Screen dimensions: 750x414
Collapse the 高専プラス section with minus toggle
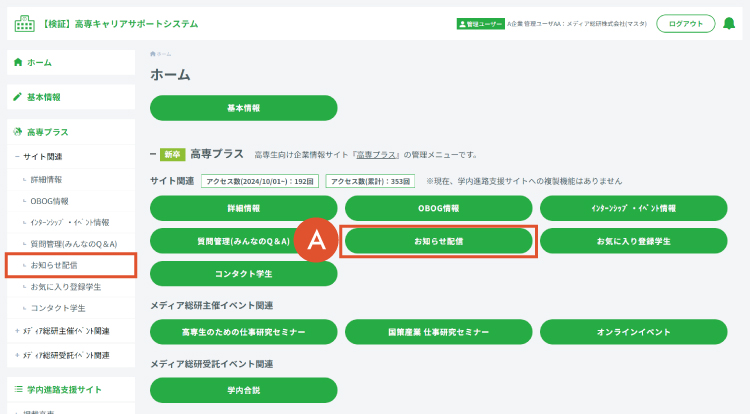click(x=153, y=154)
